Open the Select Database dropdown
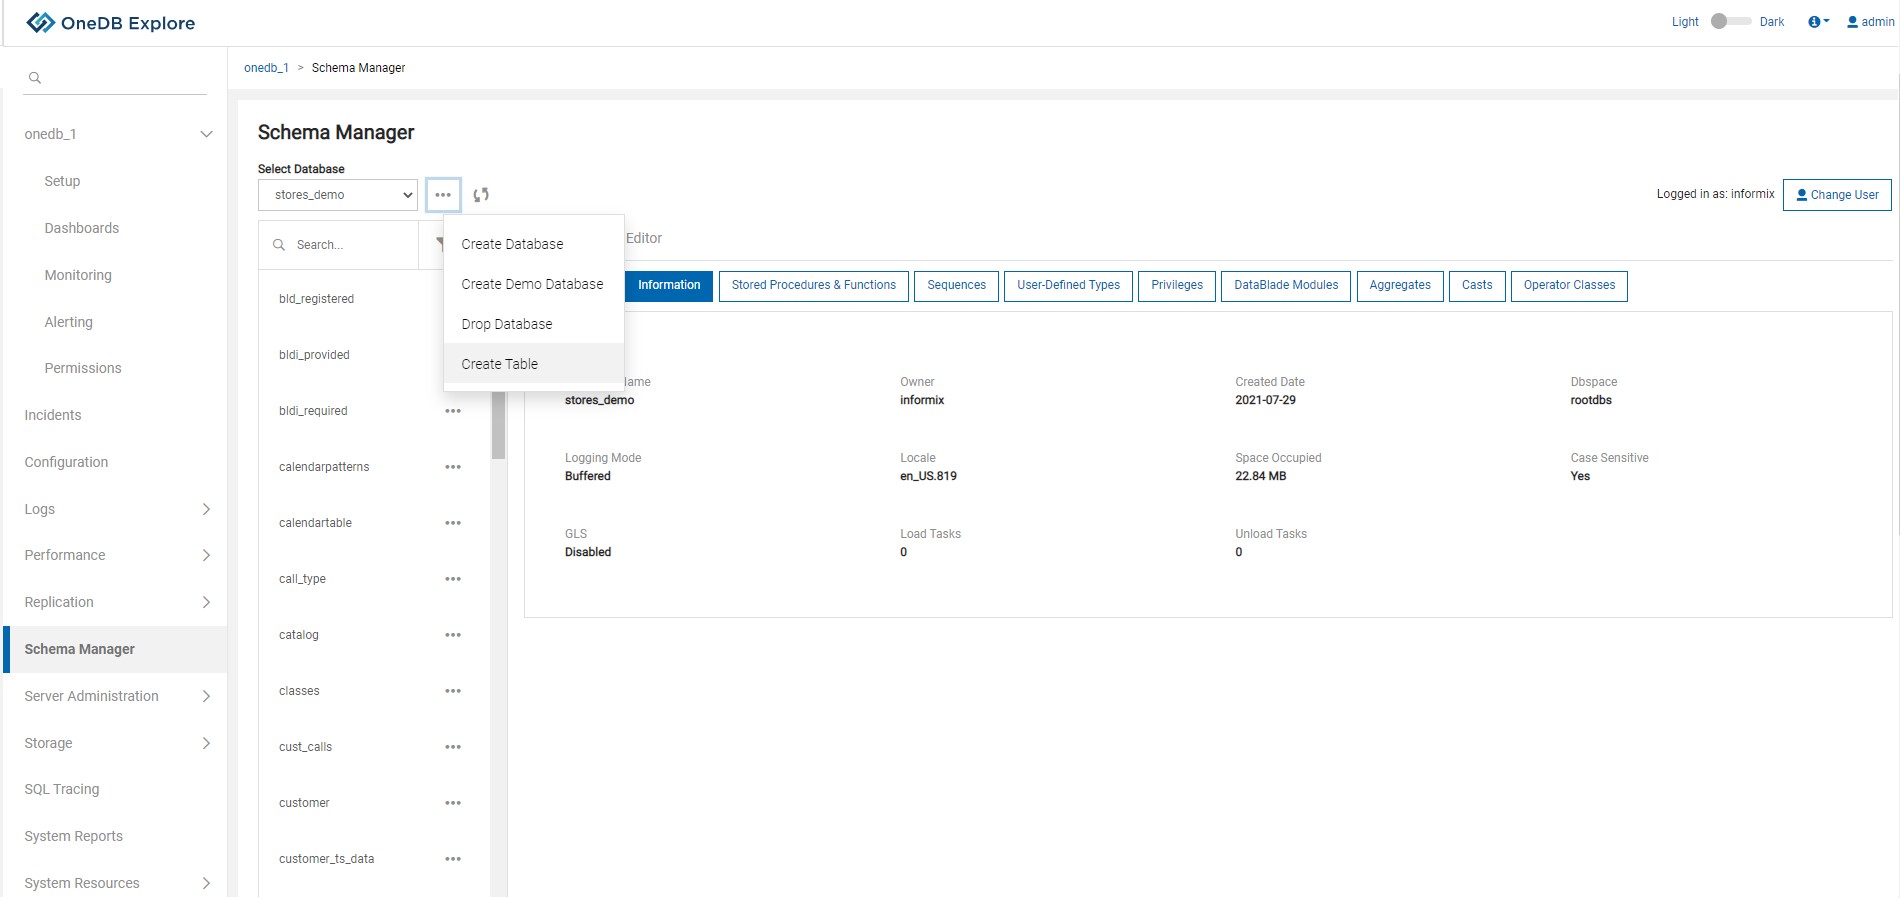 [x=338, y=195]
